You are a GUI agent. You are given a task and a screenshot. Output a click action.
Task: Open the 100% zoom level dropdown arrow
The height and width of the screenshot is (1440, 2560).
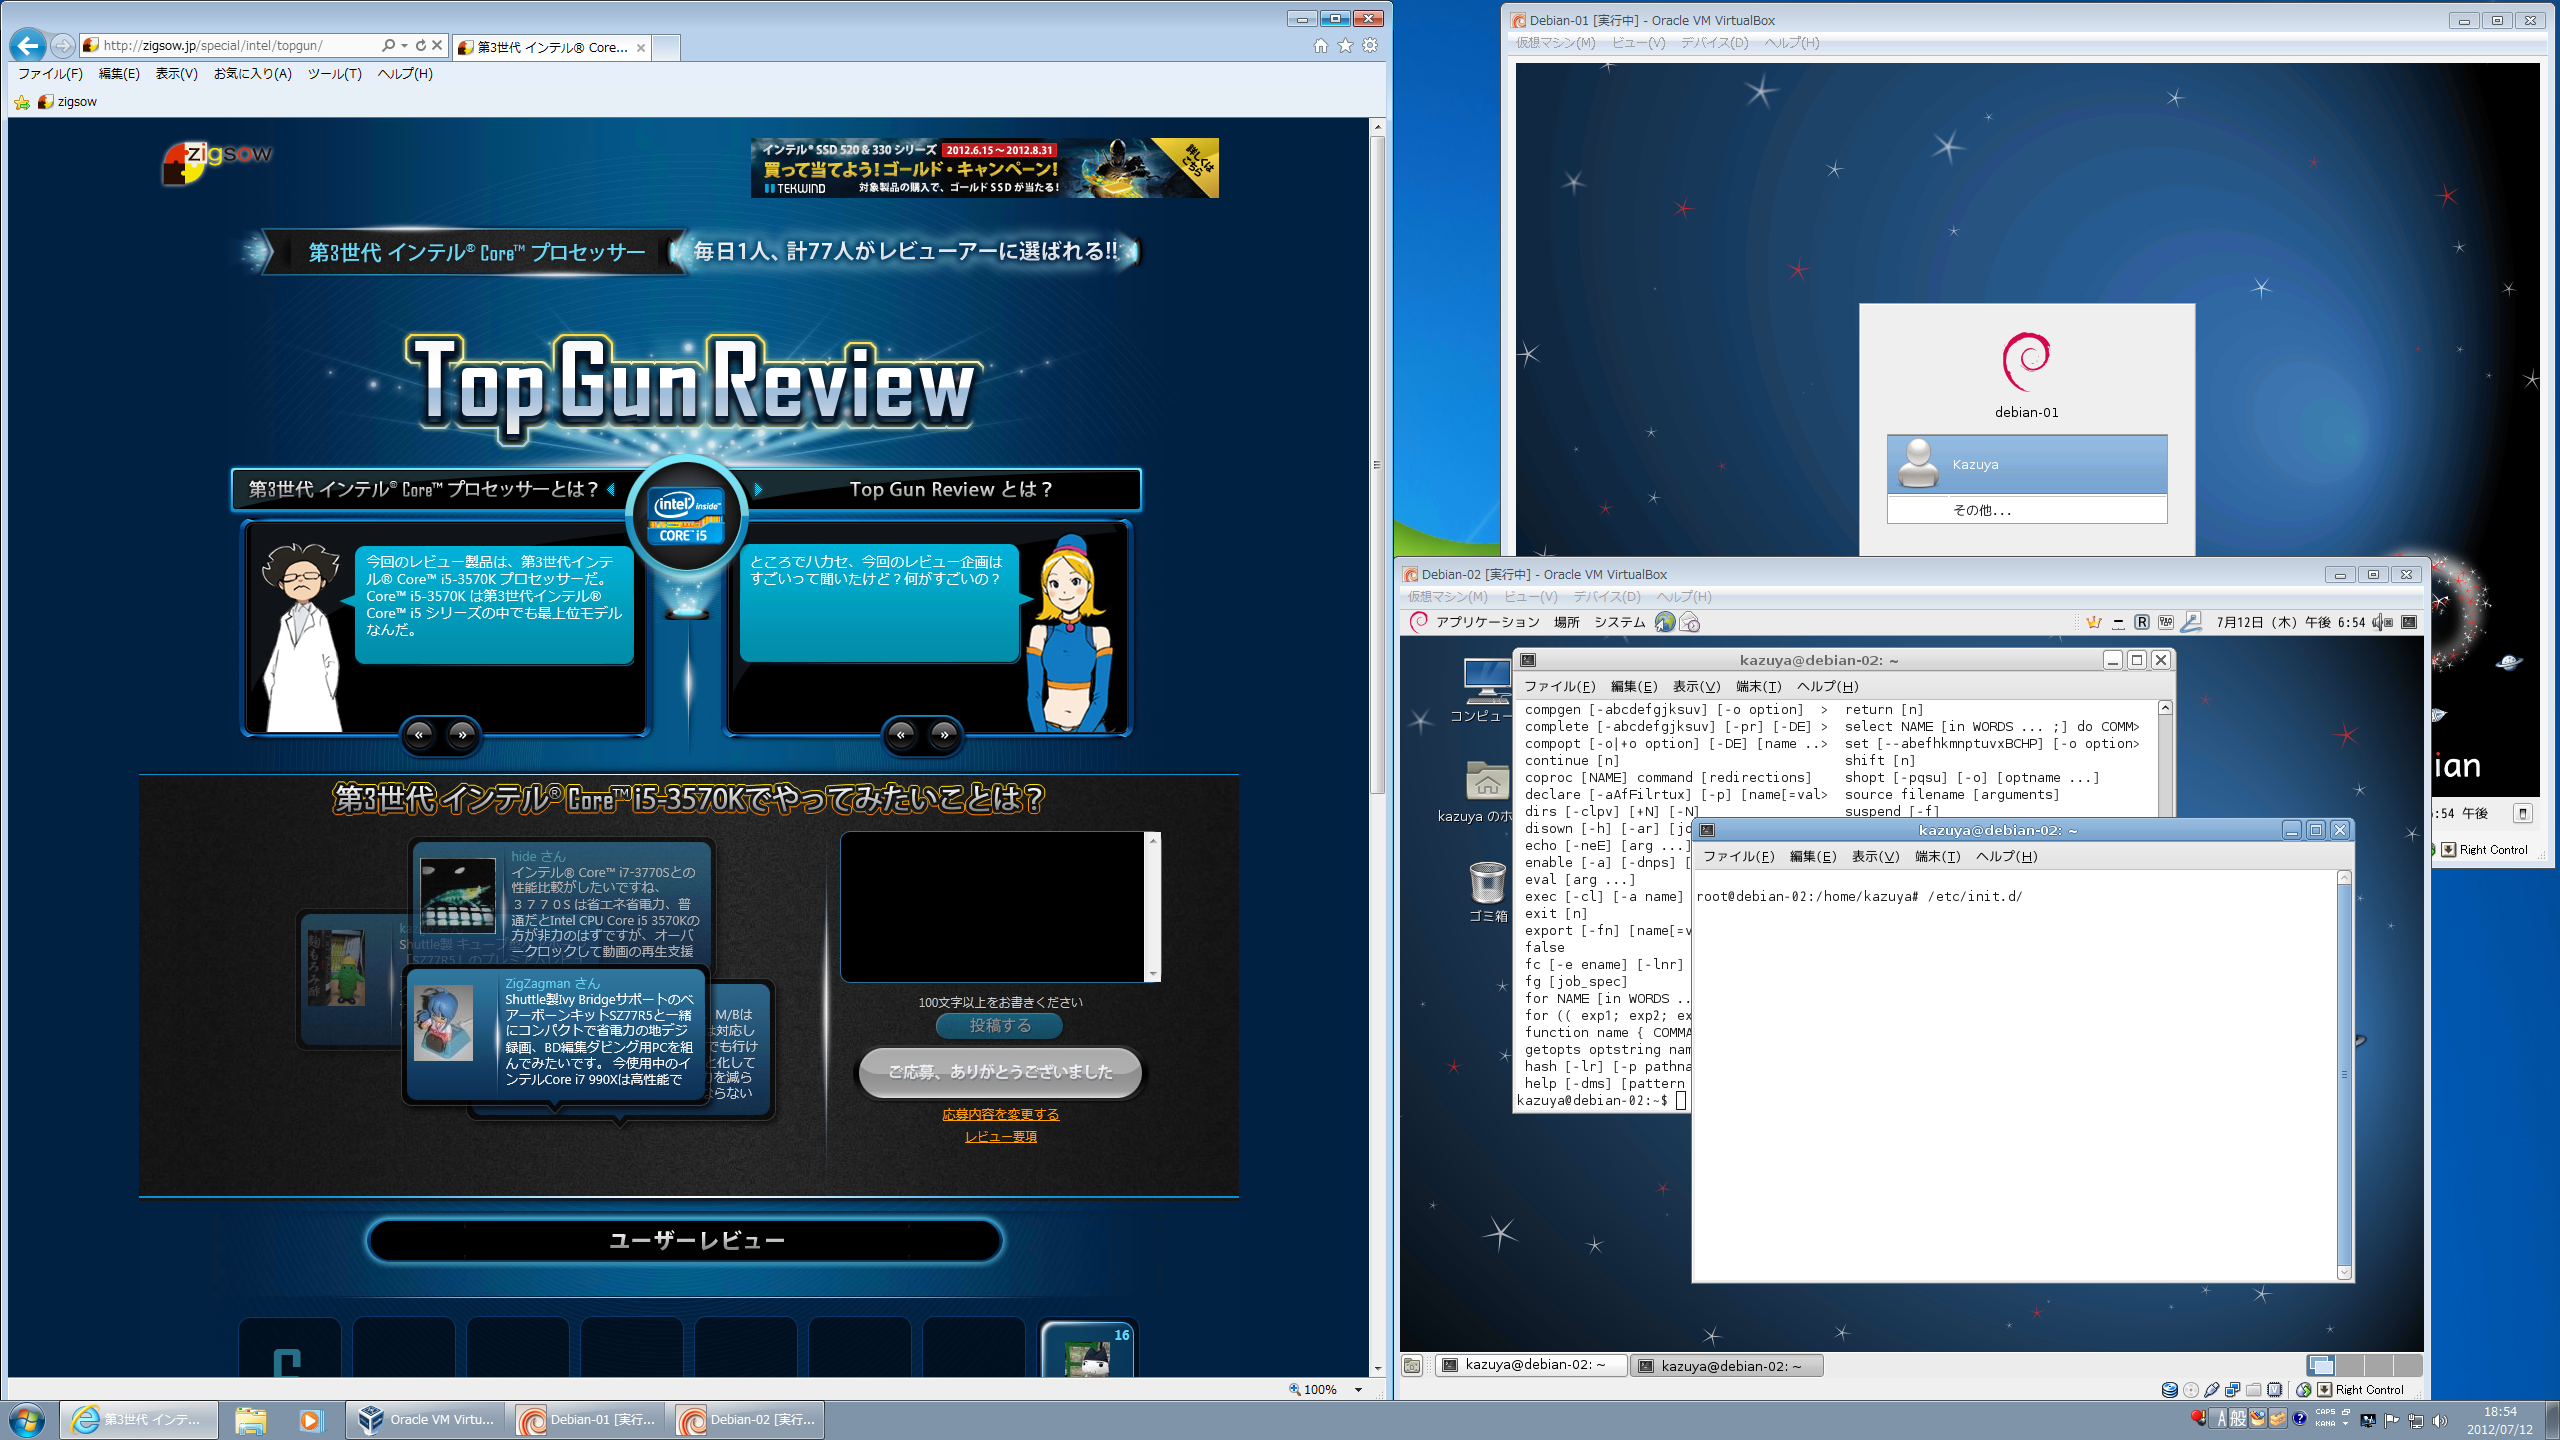click(x=1358, y=1389)
